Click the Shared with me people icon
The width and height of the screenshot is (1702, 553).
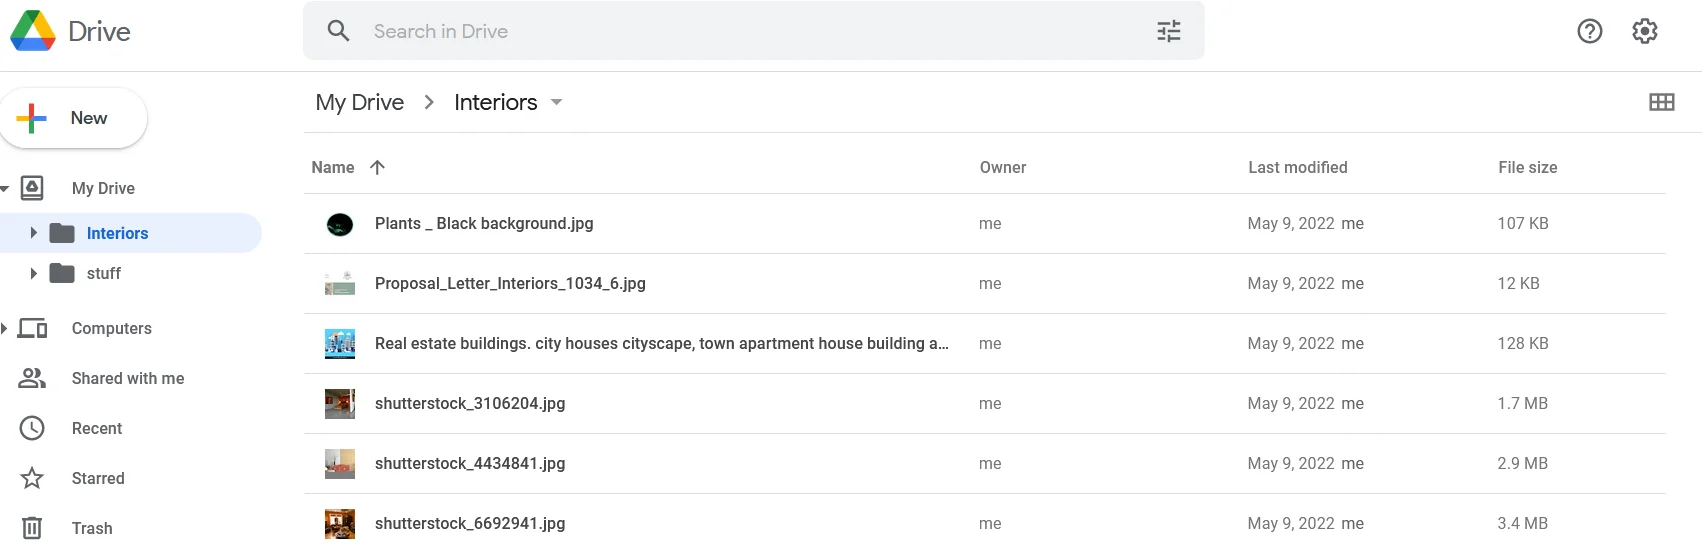click(x=32, y=378)
